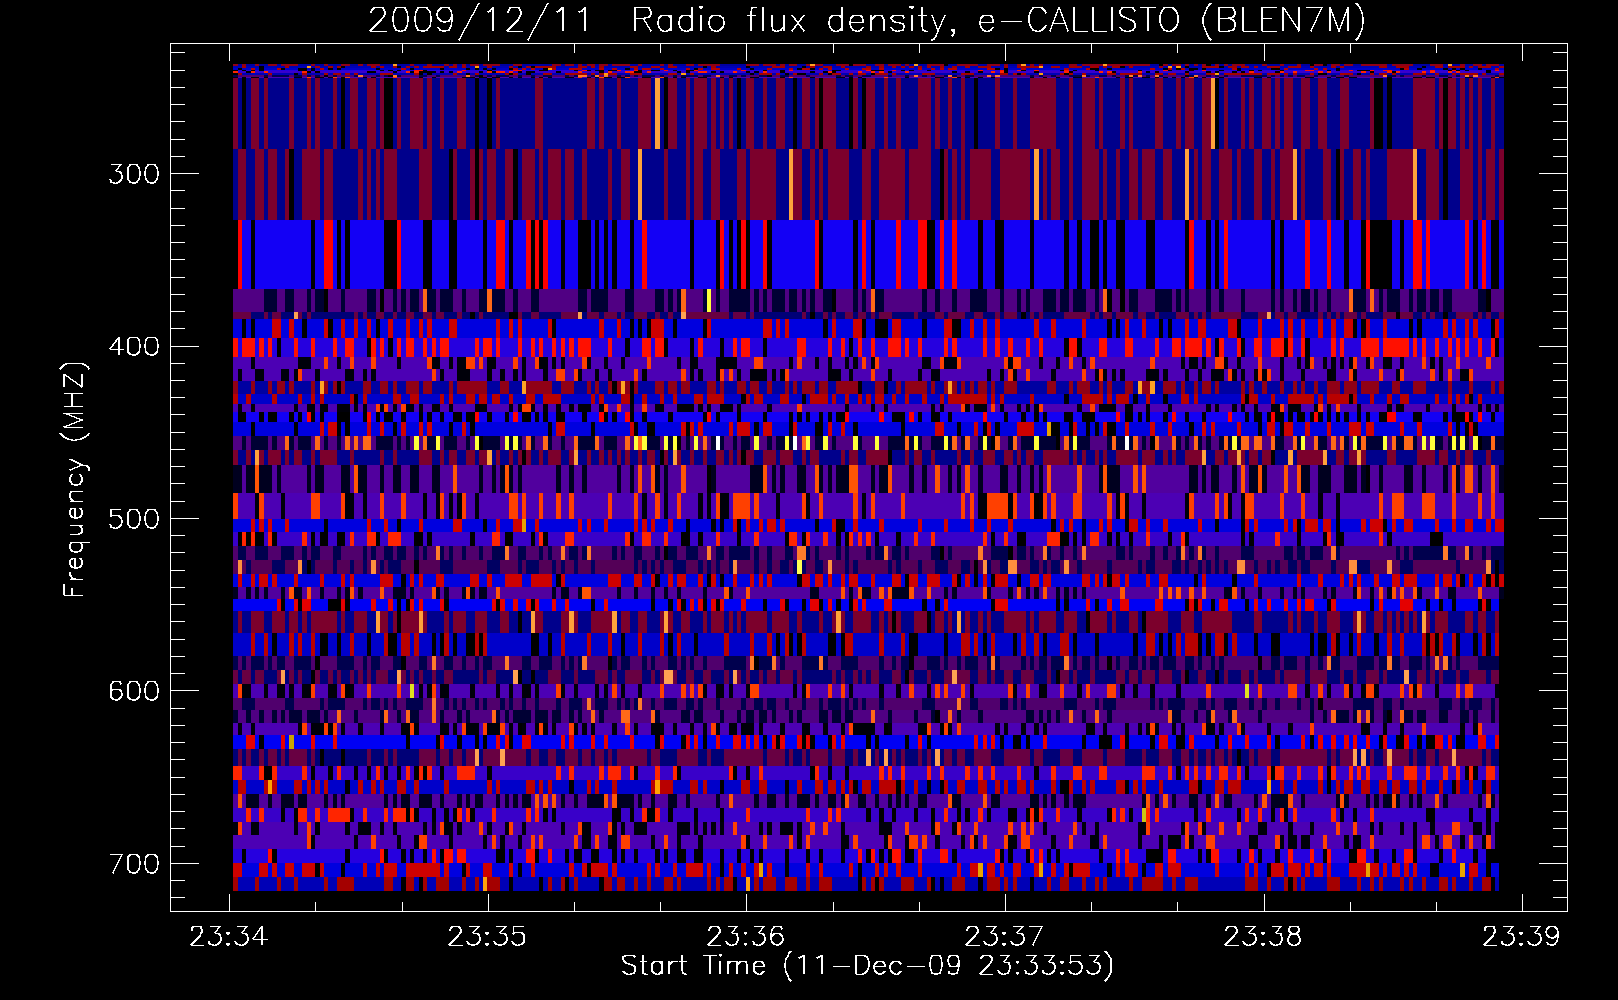The image size is (1618, 1000).
Task: Click the 700 frequency tick label
Action: (x=134, y=864)
